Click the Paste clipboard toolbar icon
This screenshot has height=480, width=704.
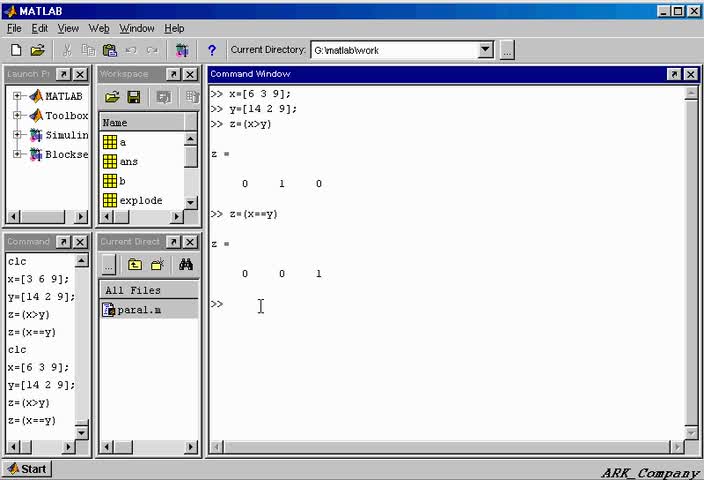pyautogui.click(x=110, y=50)
